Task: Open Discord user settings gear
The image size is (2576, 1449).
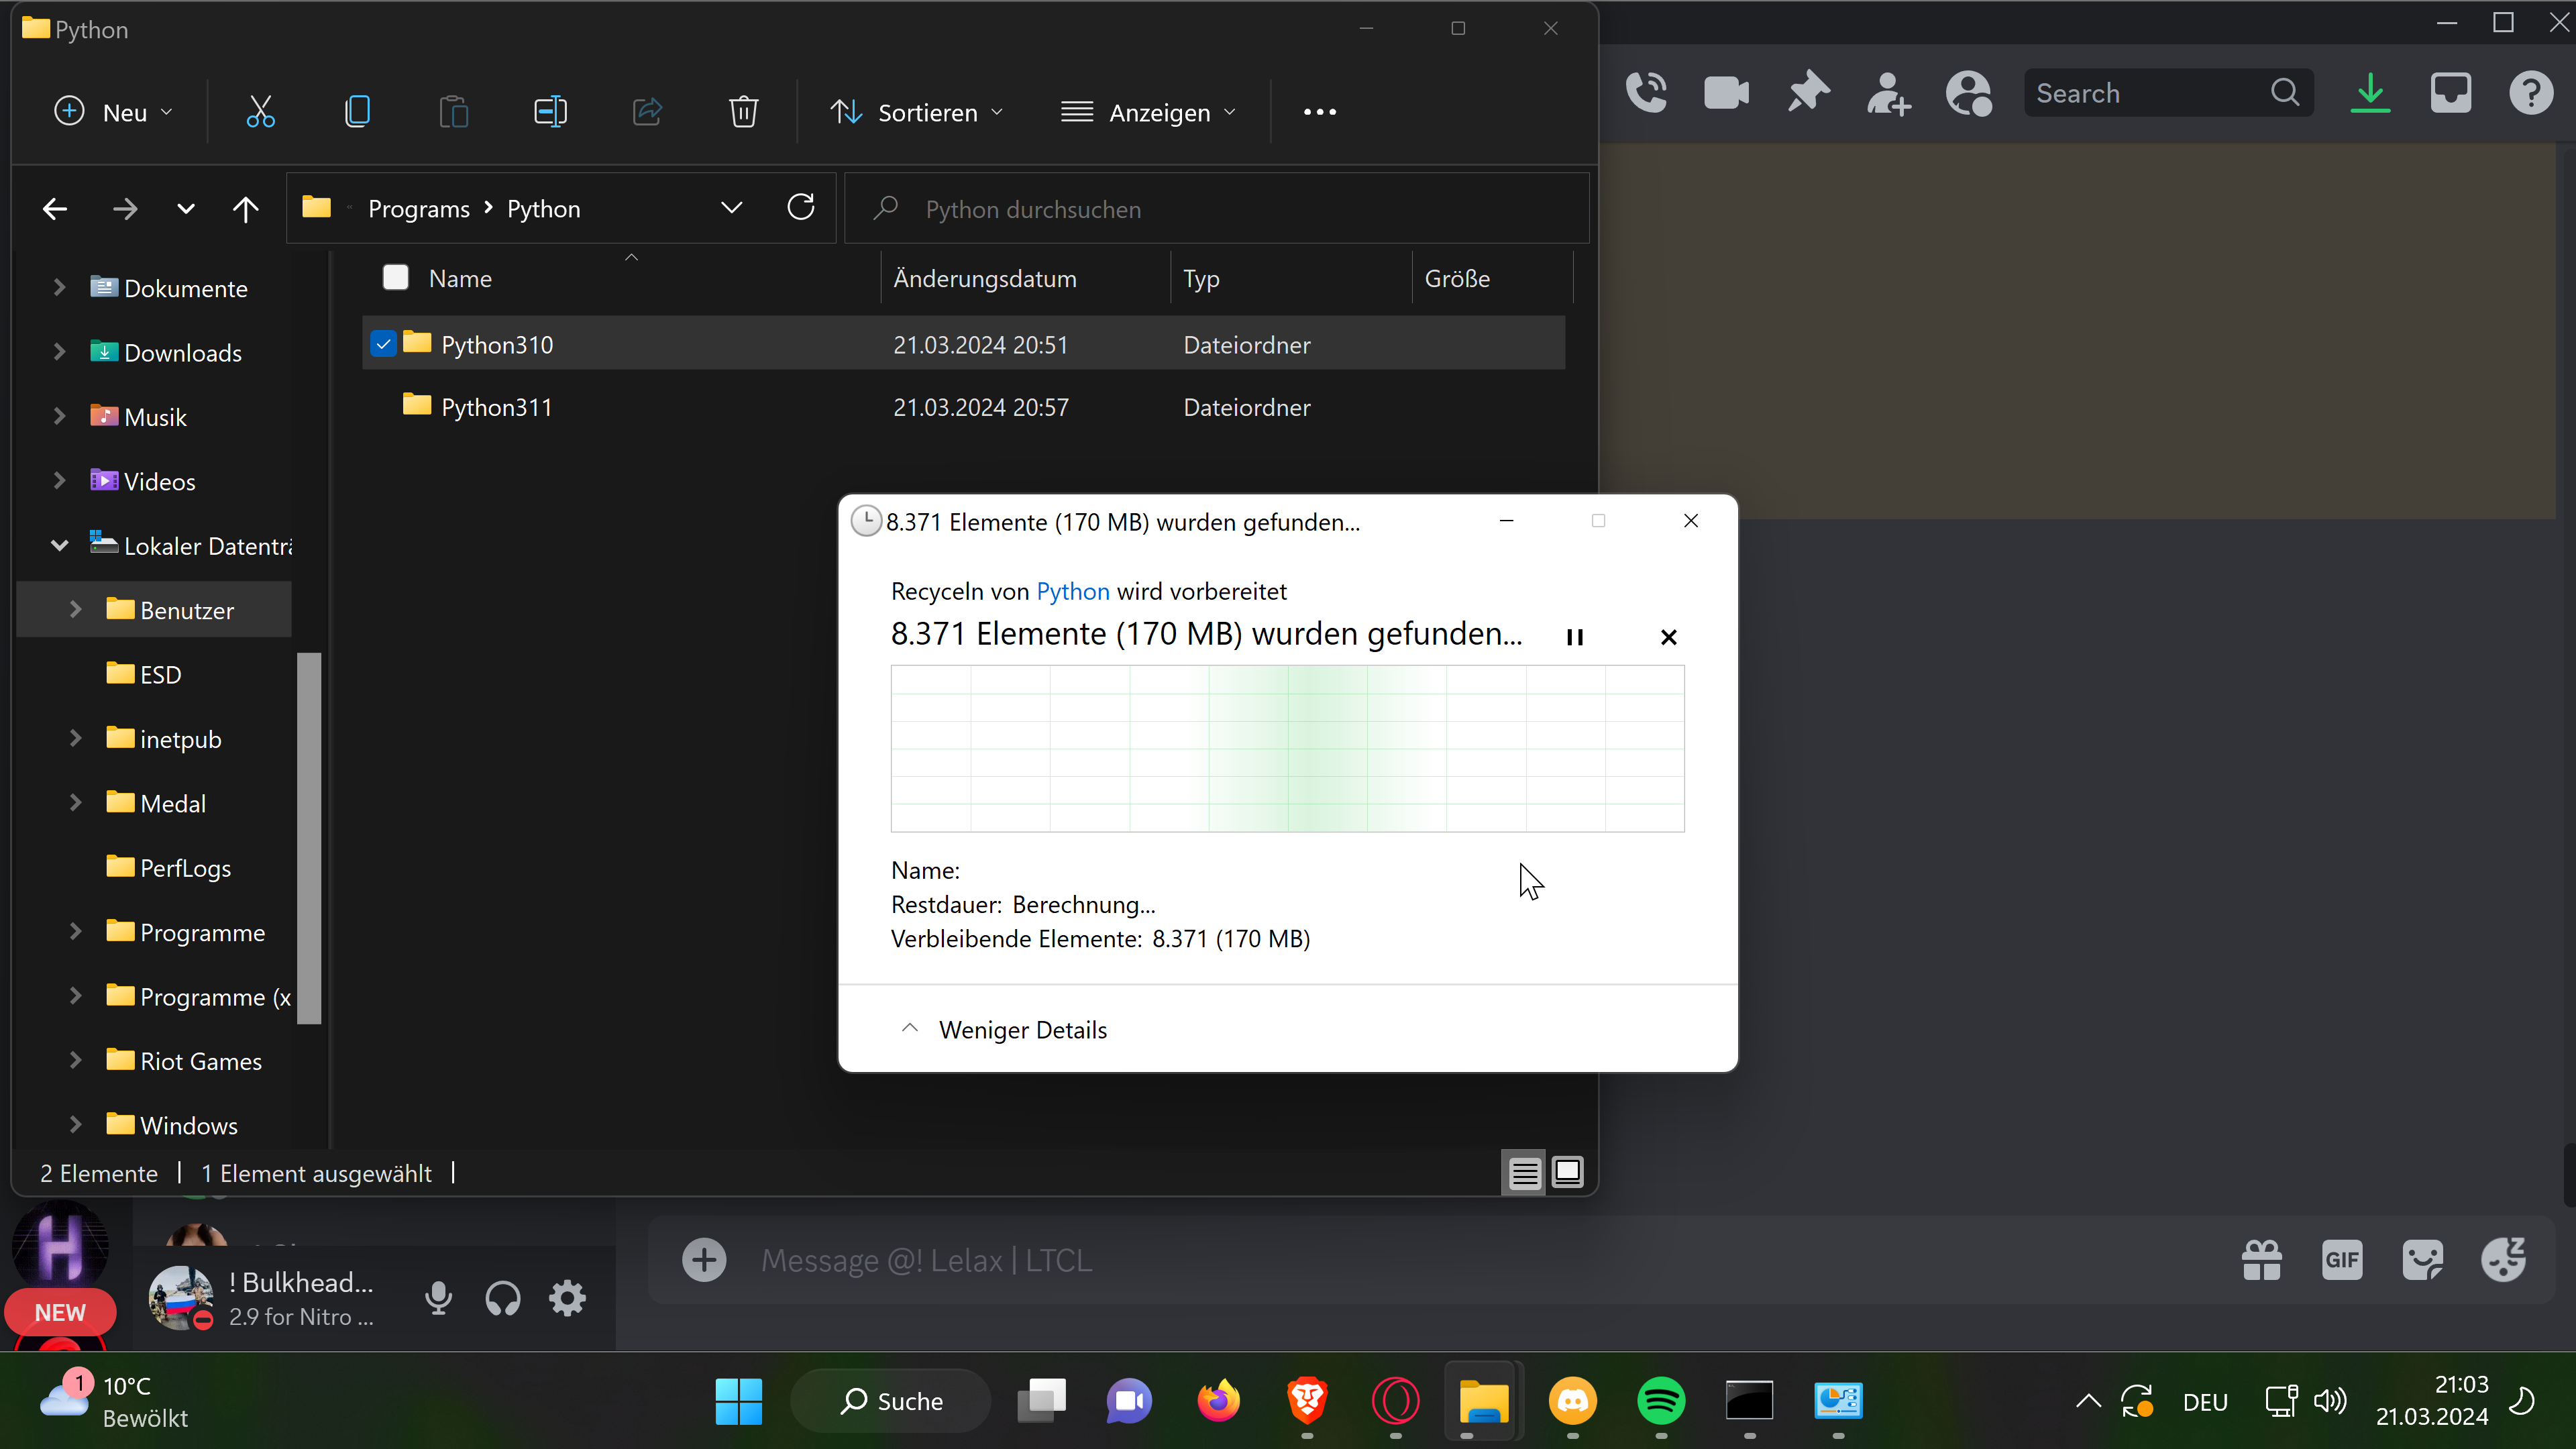Action: click(x=567, y=1298)
